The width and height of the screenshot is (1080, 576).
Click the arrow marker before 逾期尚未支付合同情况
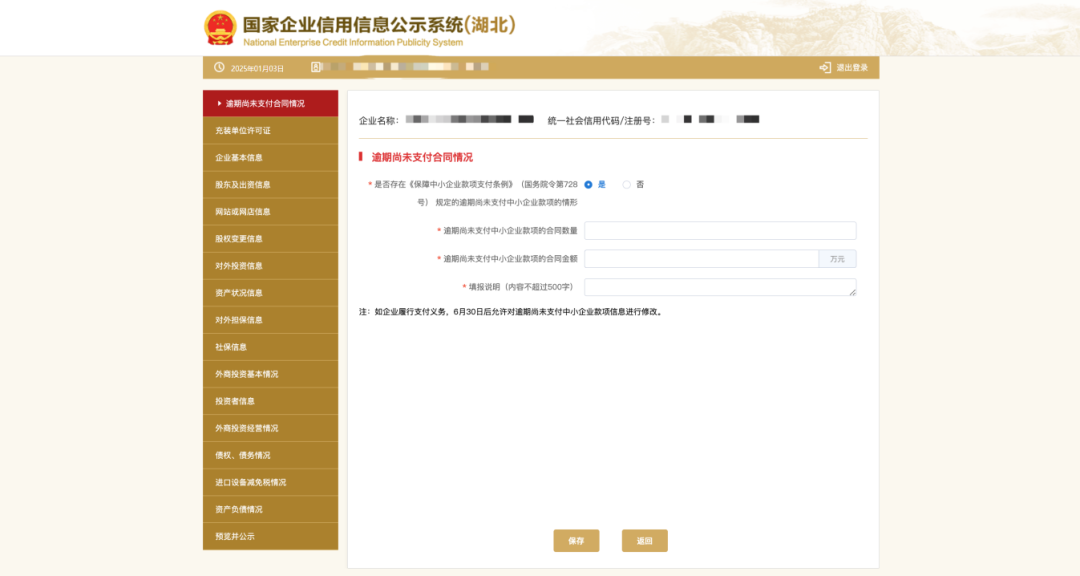point(219,103)
